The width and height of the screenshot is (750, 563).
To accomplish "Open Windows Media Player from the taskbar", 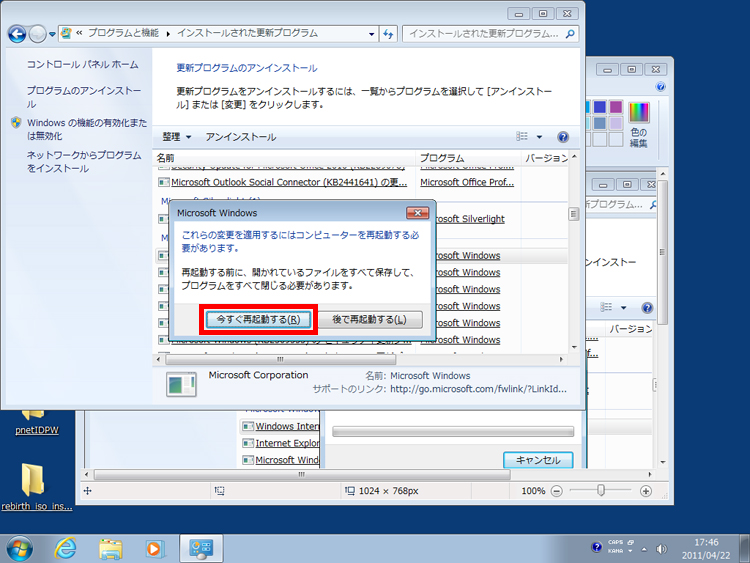I will [x=154, y=549].
